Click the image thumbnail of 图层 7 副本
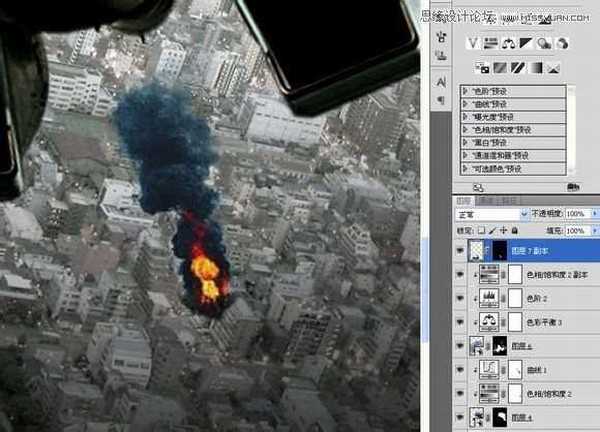The width and height of the screenshot is (600, 432). 476,251
